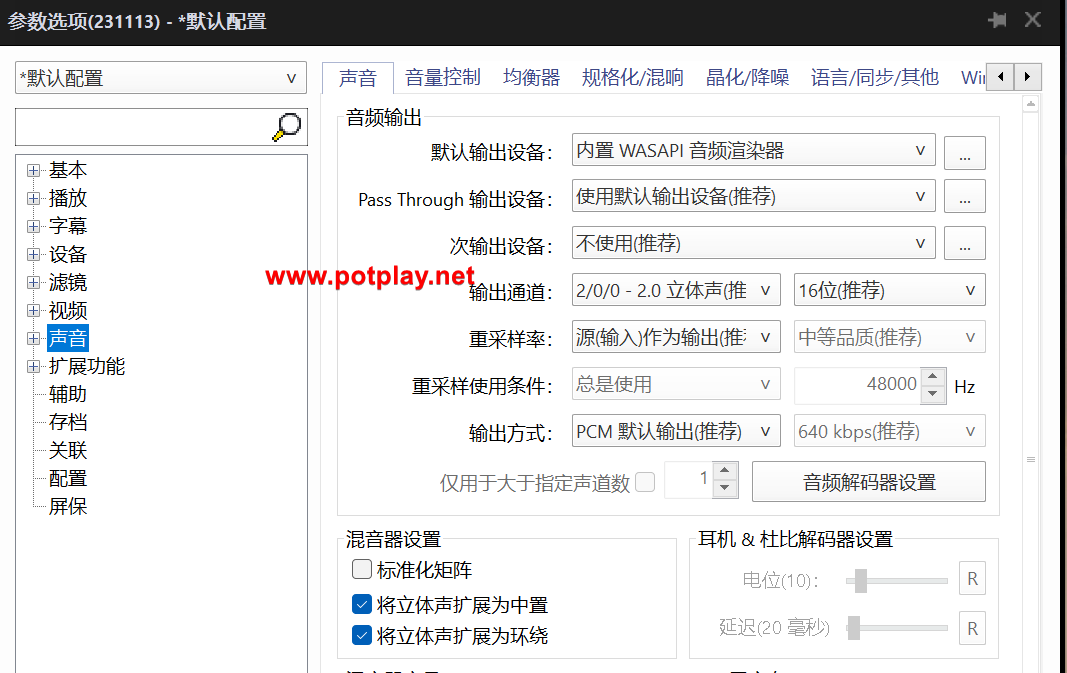Switch to the 声音 tab
This screenshot has height=673, width=1067.
(x=357, y=78)
